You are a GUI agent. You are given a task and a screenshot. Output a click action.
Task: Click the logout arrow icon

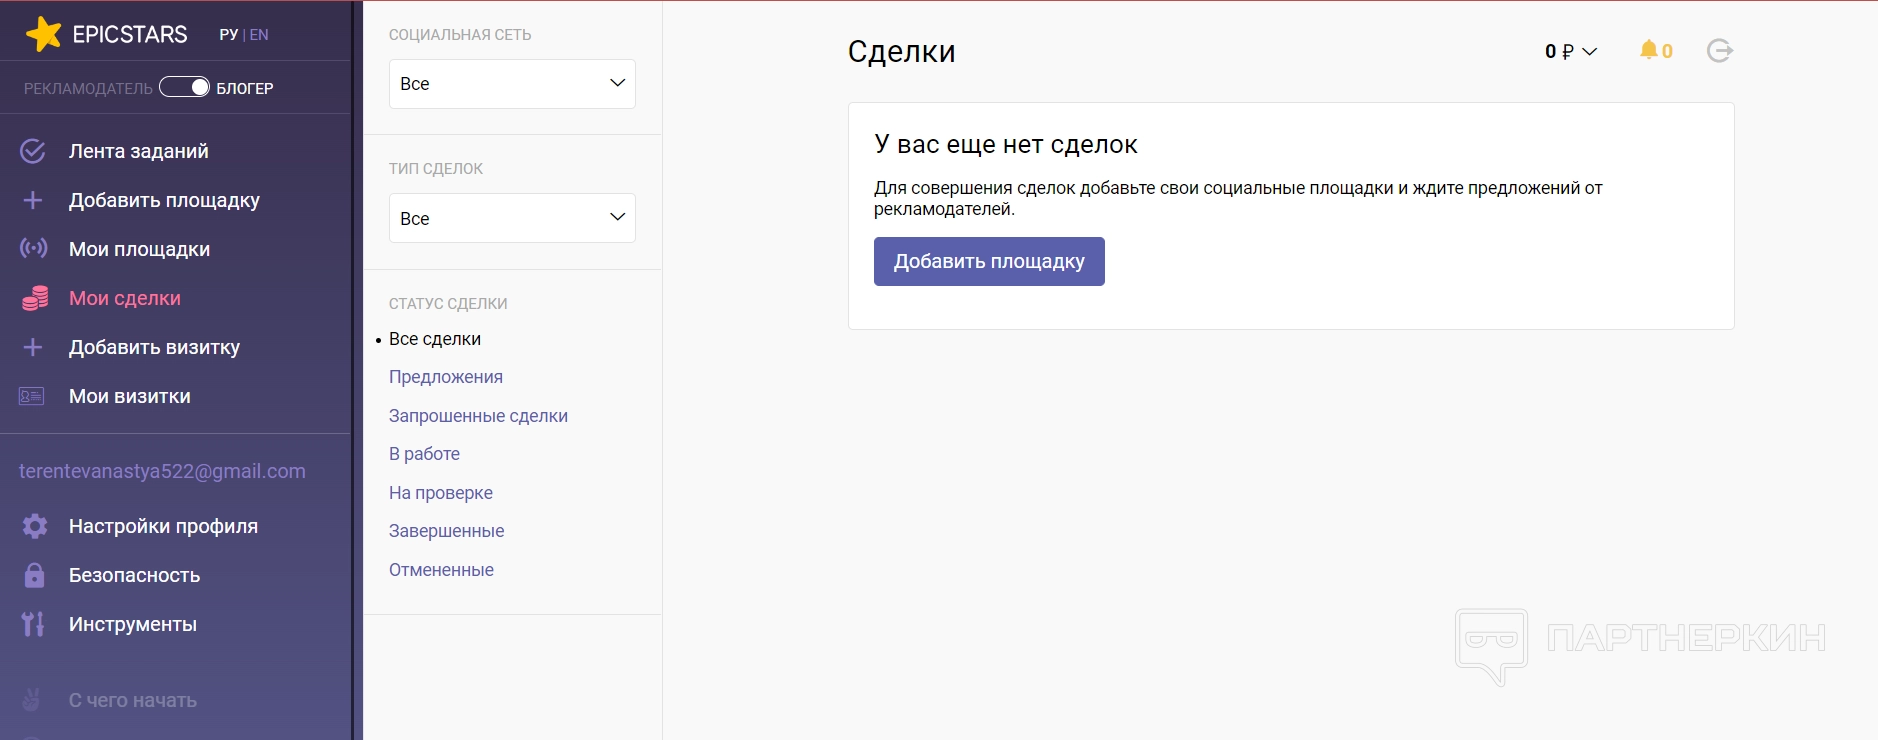(x=1719, y=50)
